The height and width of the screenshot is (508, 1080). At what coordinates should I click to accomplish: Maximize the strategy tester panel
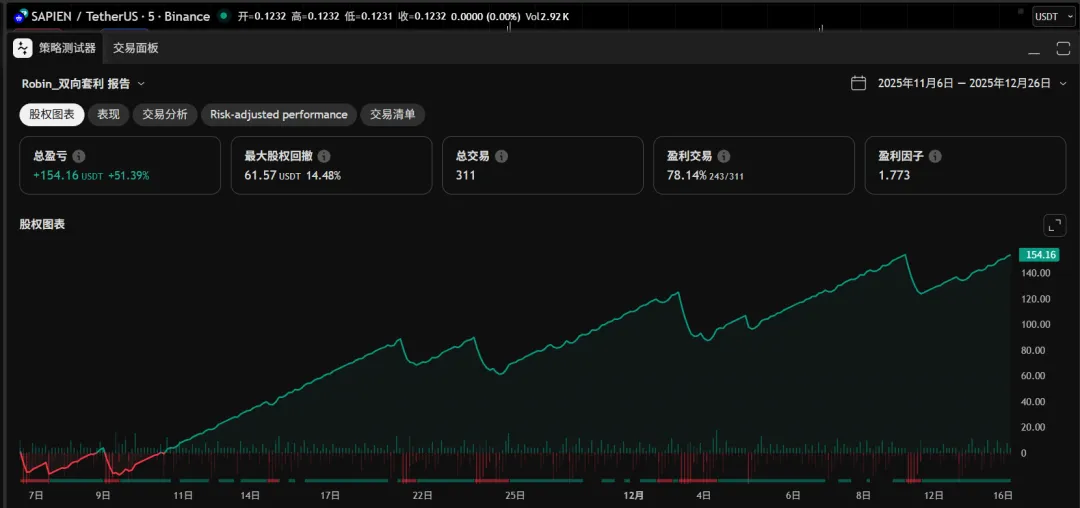click(1063, 49)
